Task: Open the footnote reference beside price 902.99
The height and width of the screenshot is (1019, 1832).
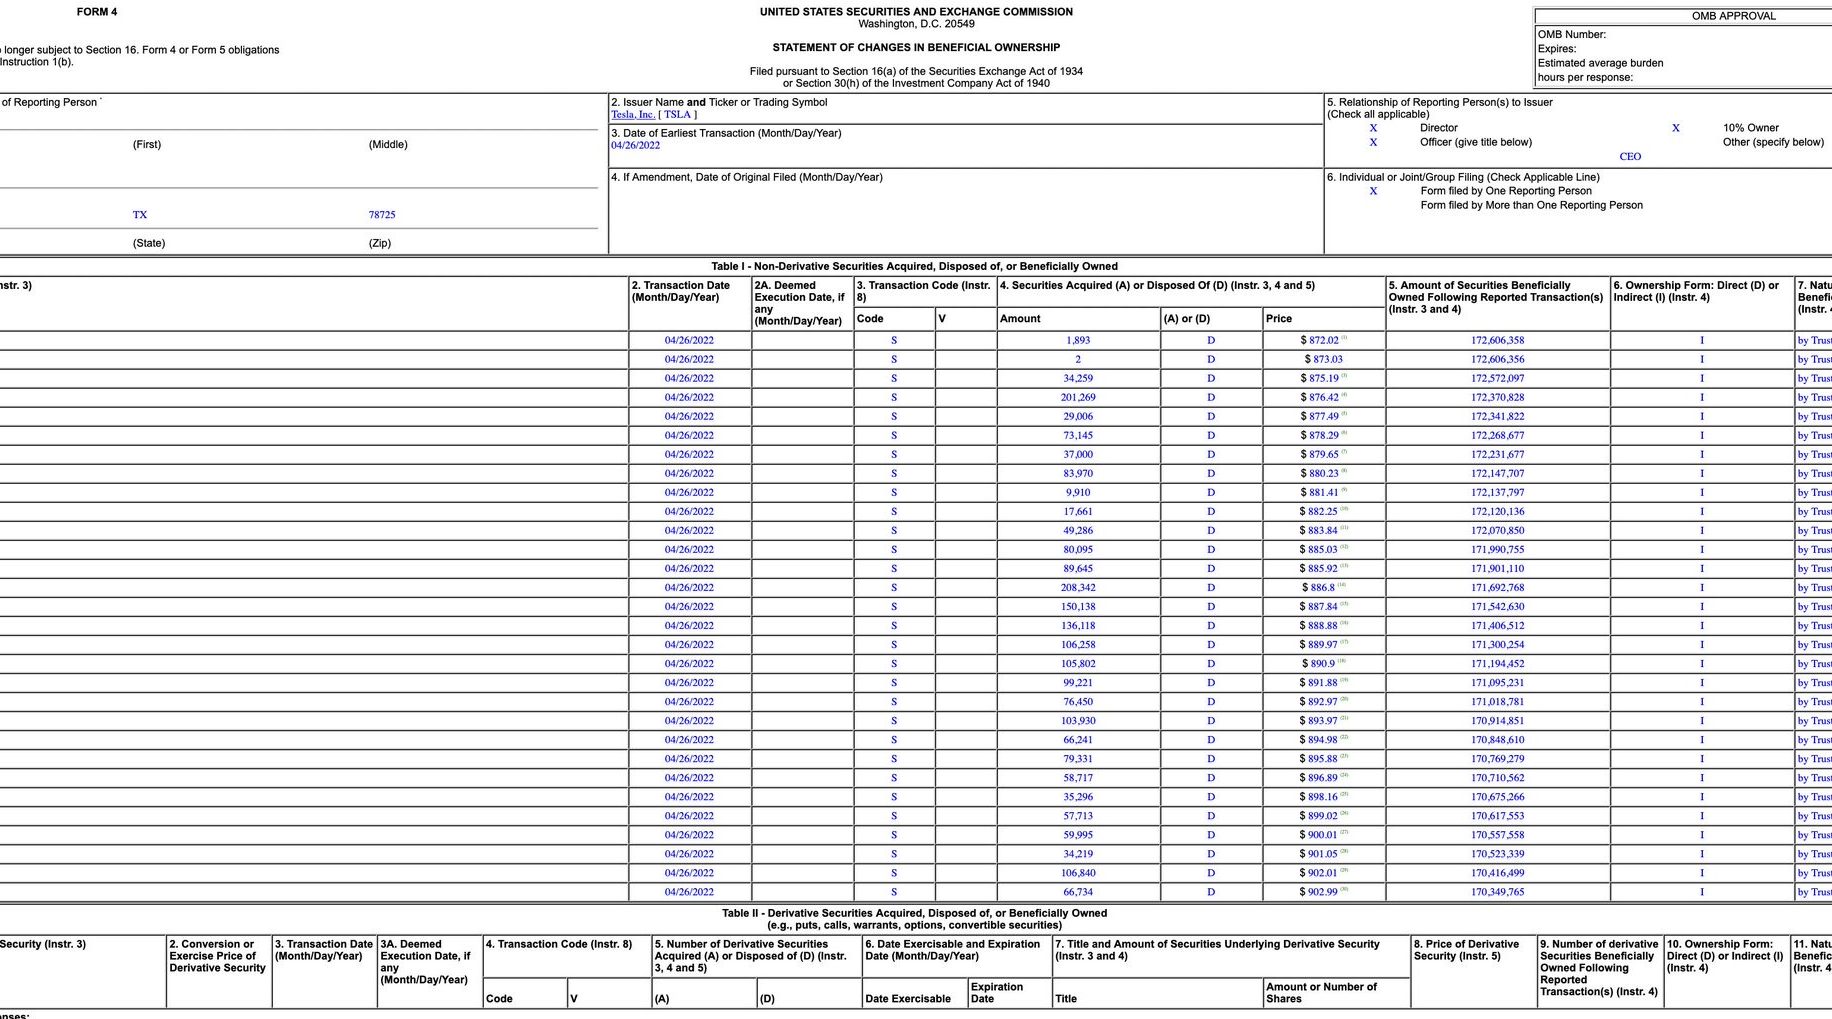Action: pyautogui.click(x=1345, y=890)
